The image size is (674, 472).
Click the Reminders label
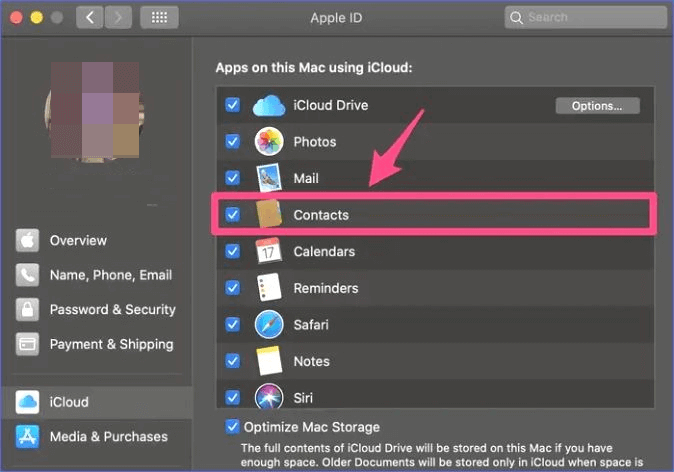coord(326,288)
